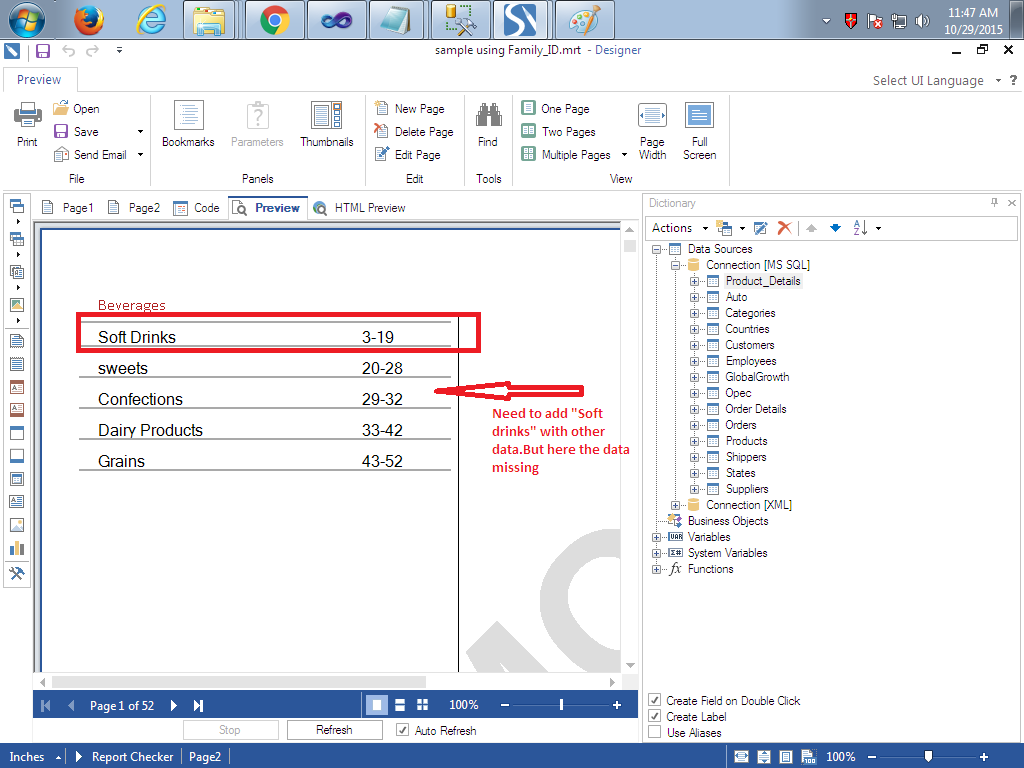Viewport: 1024px width, 768px height.
Task: Move dictionary item down with blue arrow
Action: click(835, 228)
